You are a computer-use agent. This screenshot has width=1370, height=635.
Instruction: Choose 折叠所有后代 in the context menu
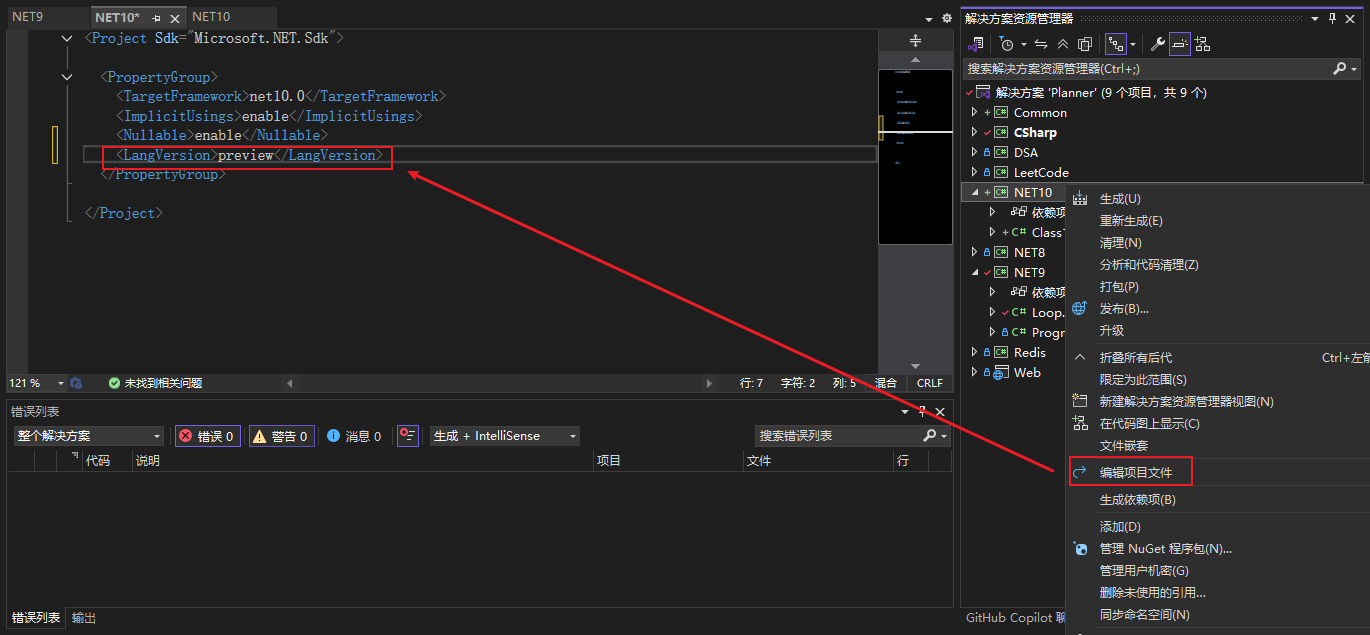[1136, 357]
